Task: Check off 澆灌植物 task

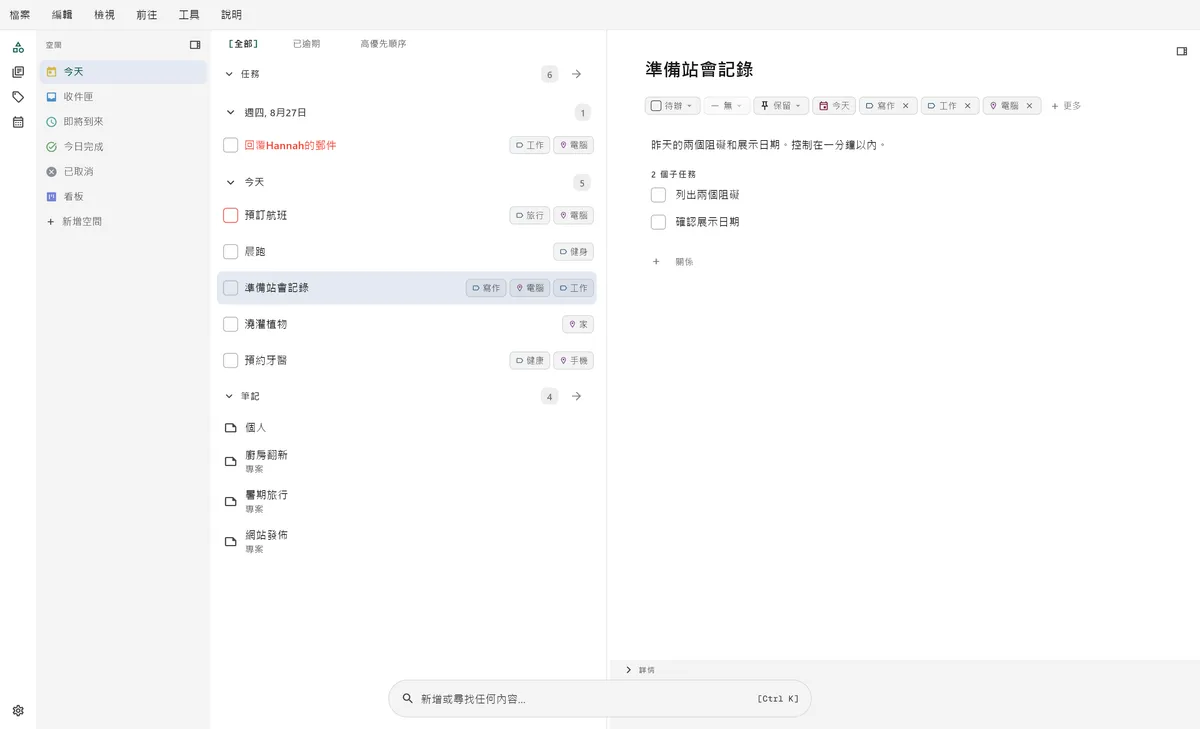Action: point(231,324)
